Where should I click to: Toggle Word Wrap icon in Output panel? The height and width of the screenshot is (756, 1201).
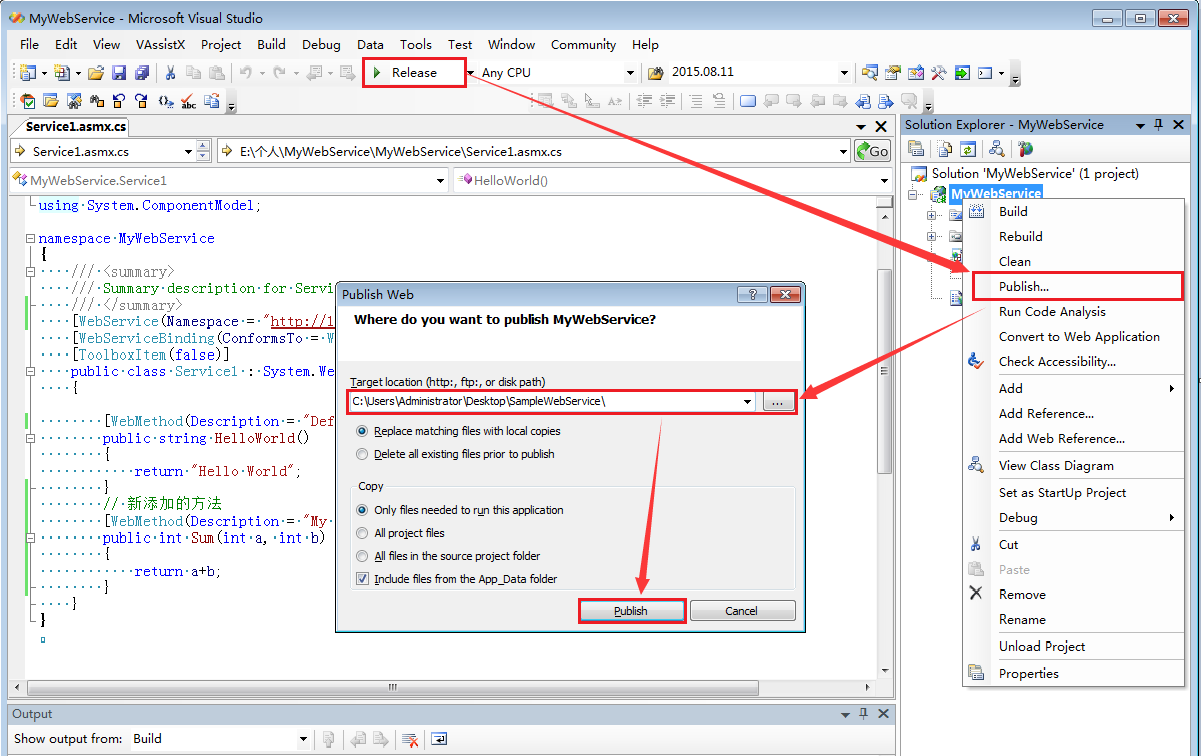(439, 739)
